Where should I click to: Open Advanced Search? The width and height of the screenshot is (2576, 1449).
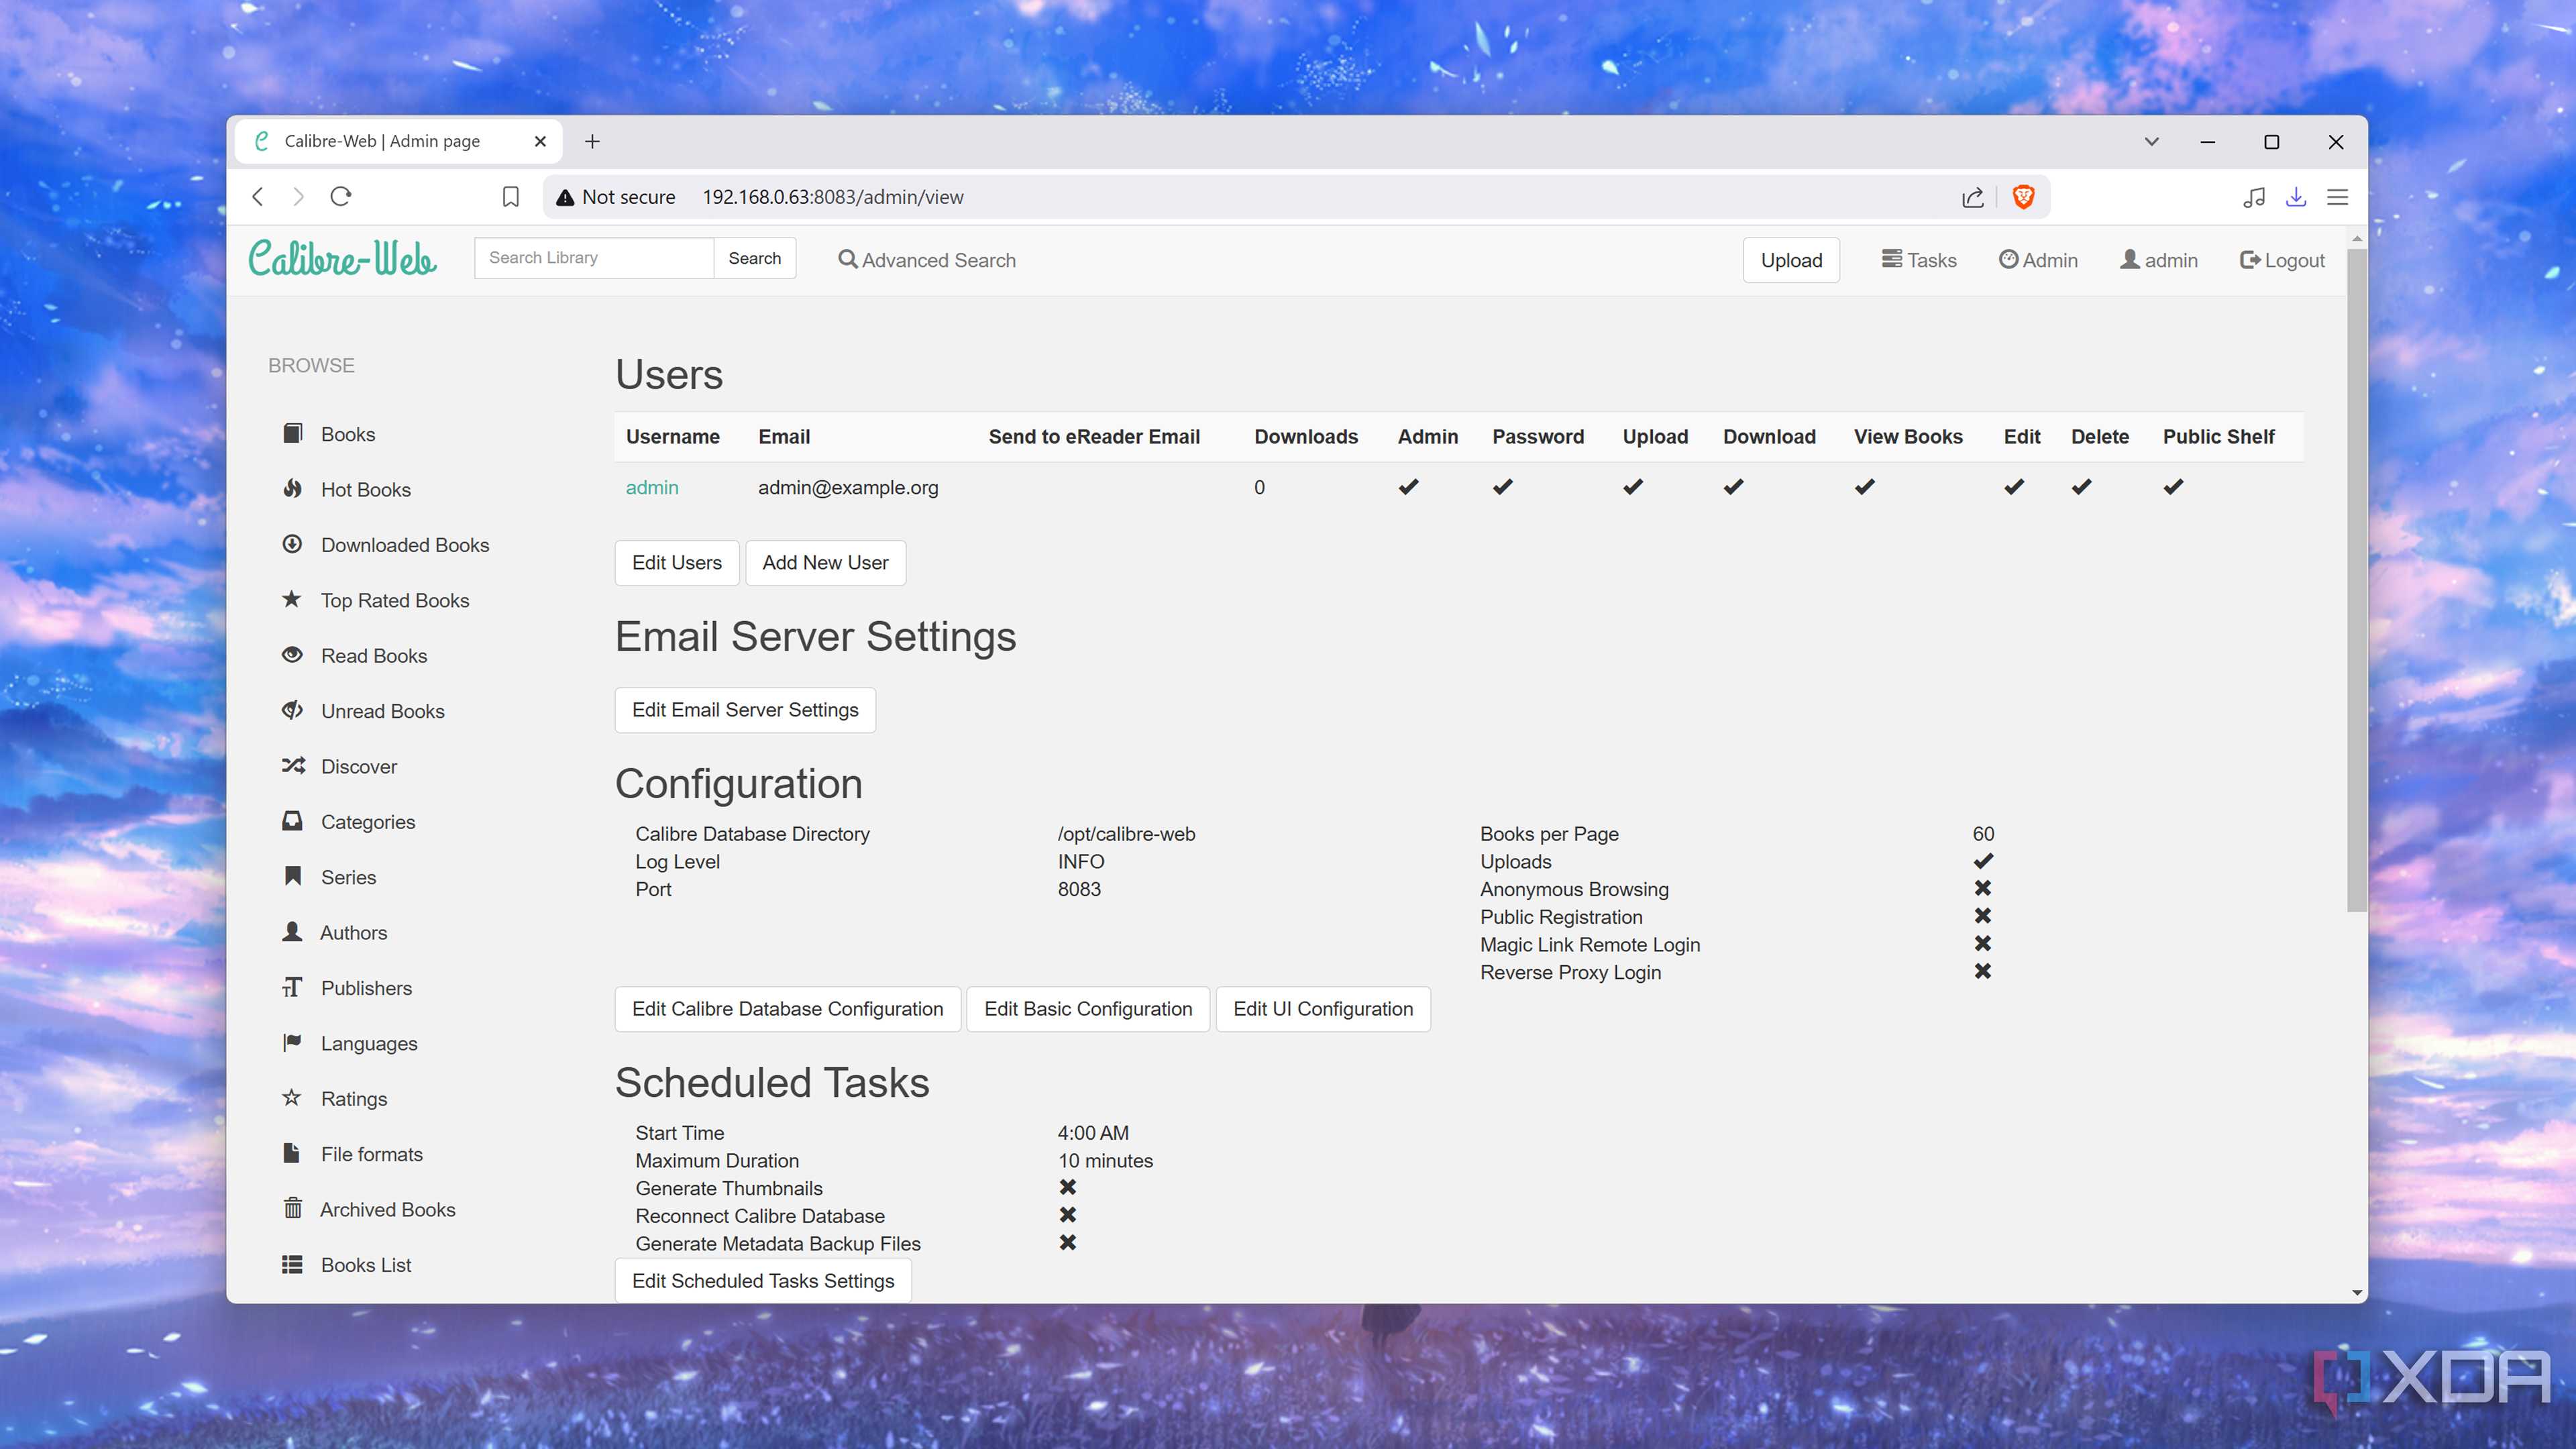(927, 260)
